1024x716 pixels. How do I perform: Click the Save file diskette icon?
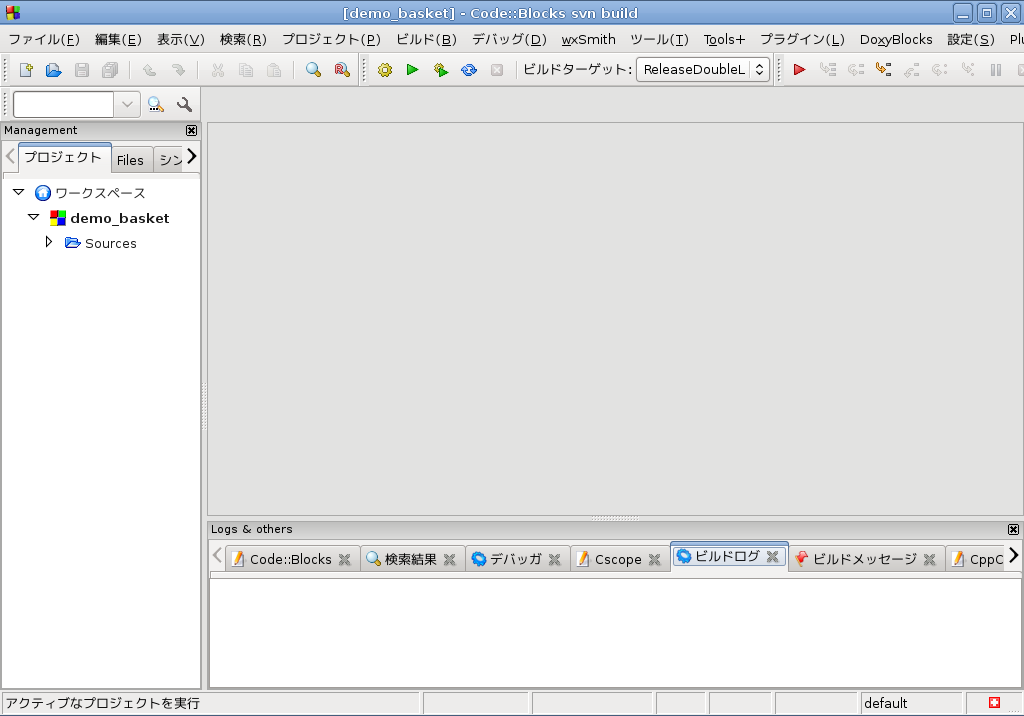pos(82,69)
